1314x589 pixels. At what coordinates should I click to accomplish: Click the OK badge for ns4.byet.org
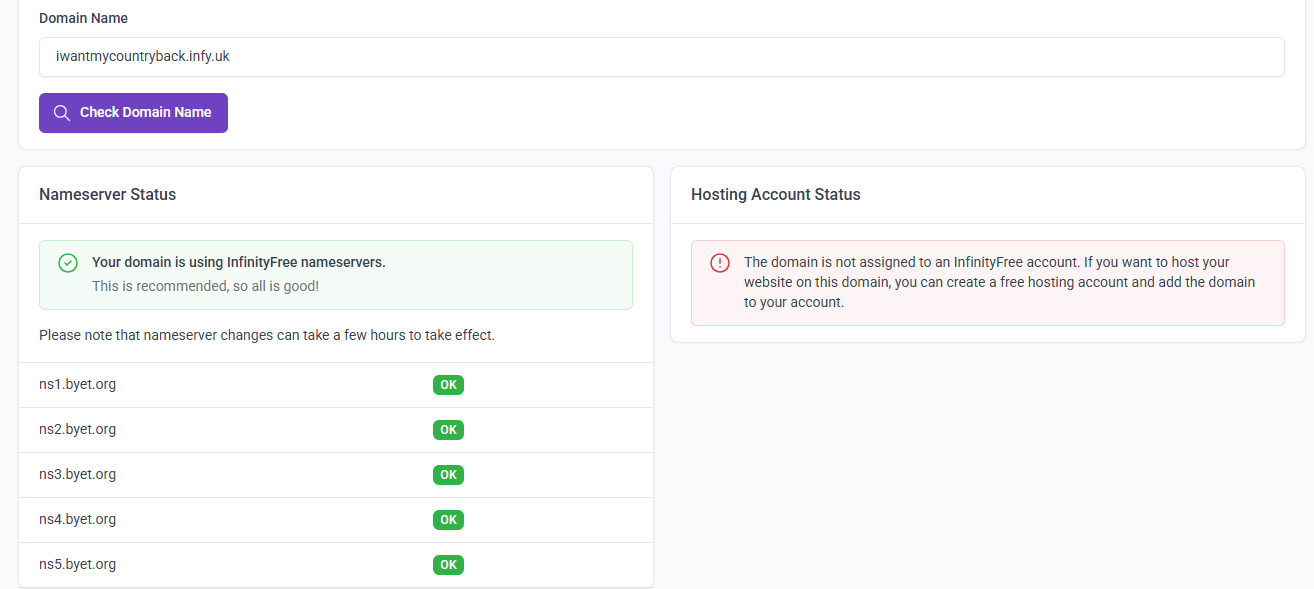[448, 520]
